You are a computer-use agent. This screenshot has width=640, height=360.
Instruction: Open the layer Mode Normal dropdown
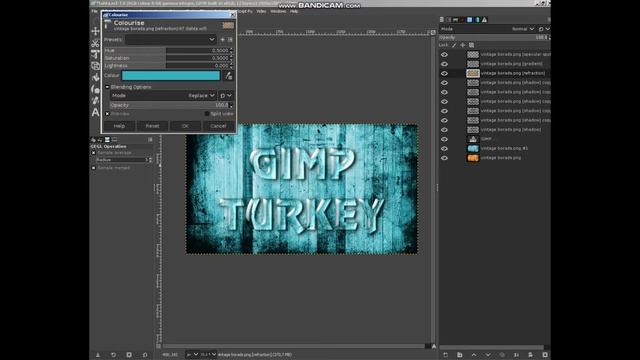[488, 29]
